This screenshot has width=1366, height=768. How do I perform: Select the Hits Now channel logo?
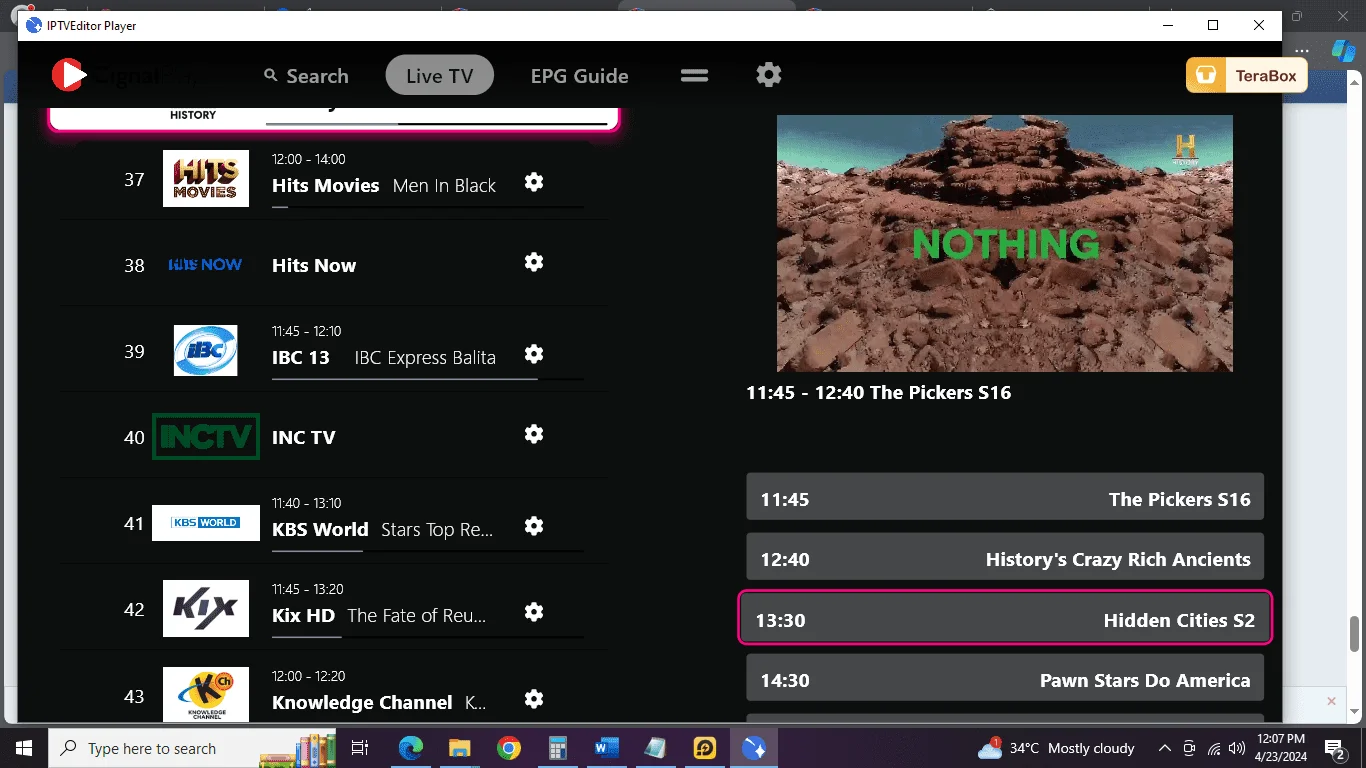point(206,265)
